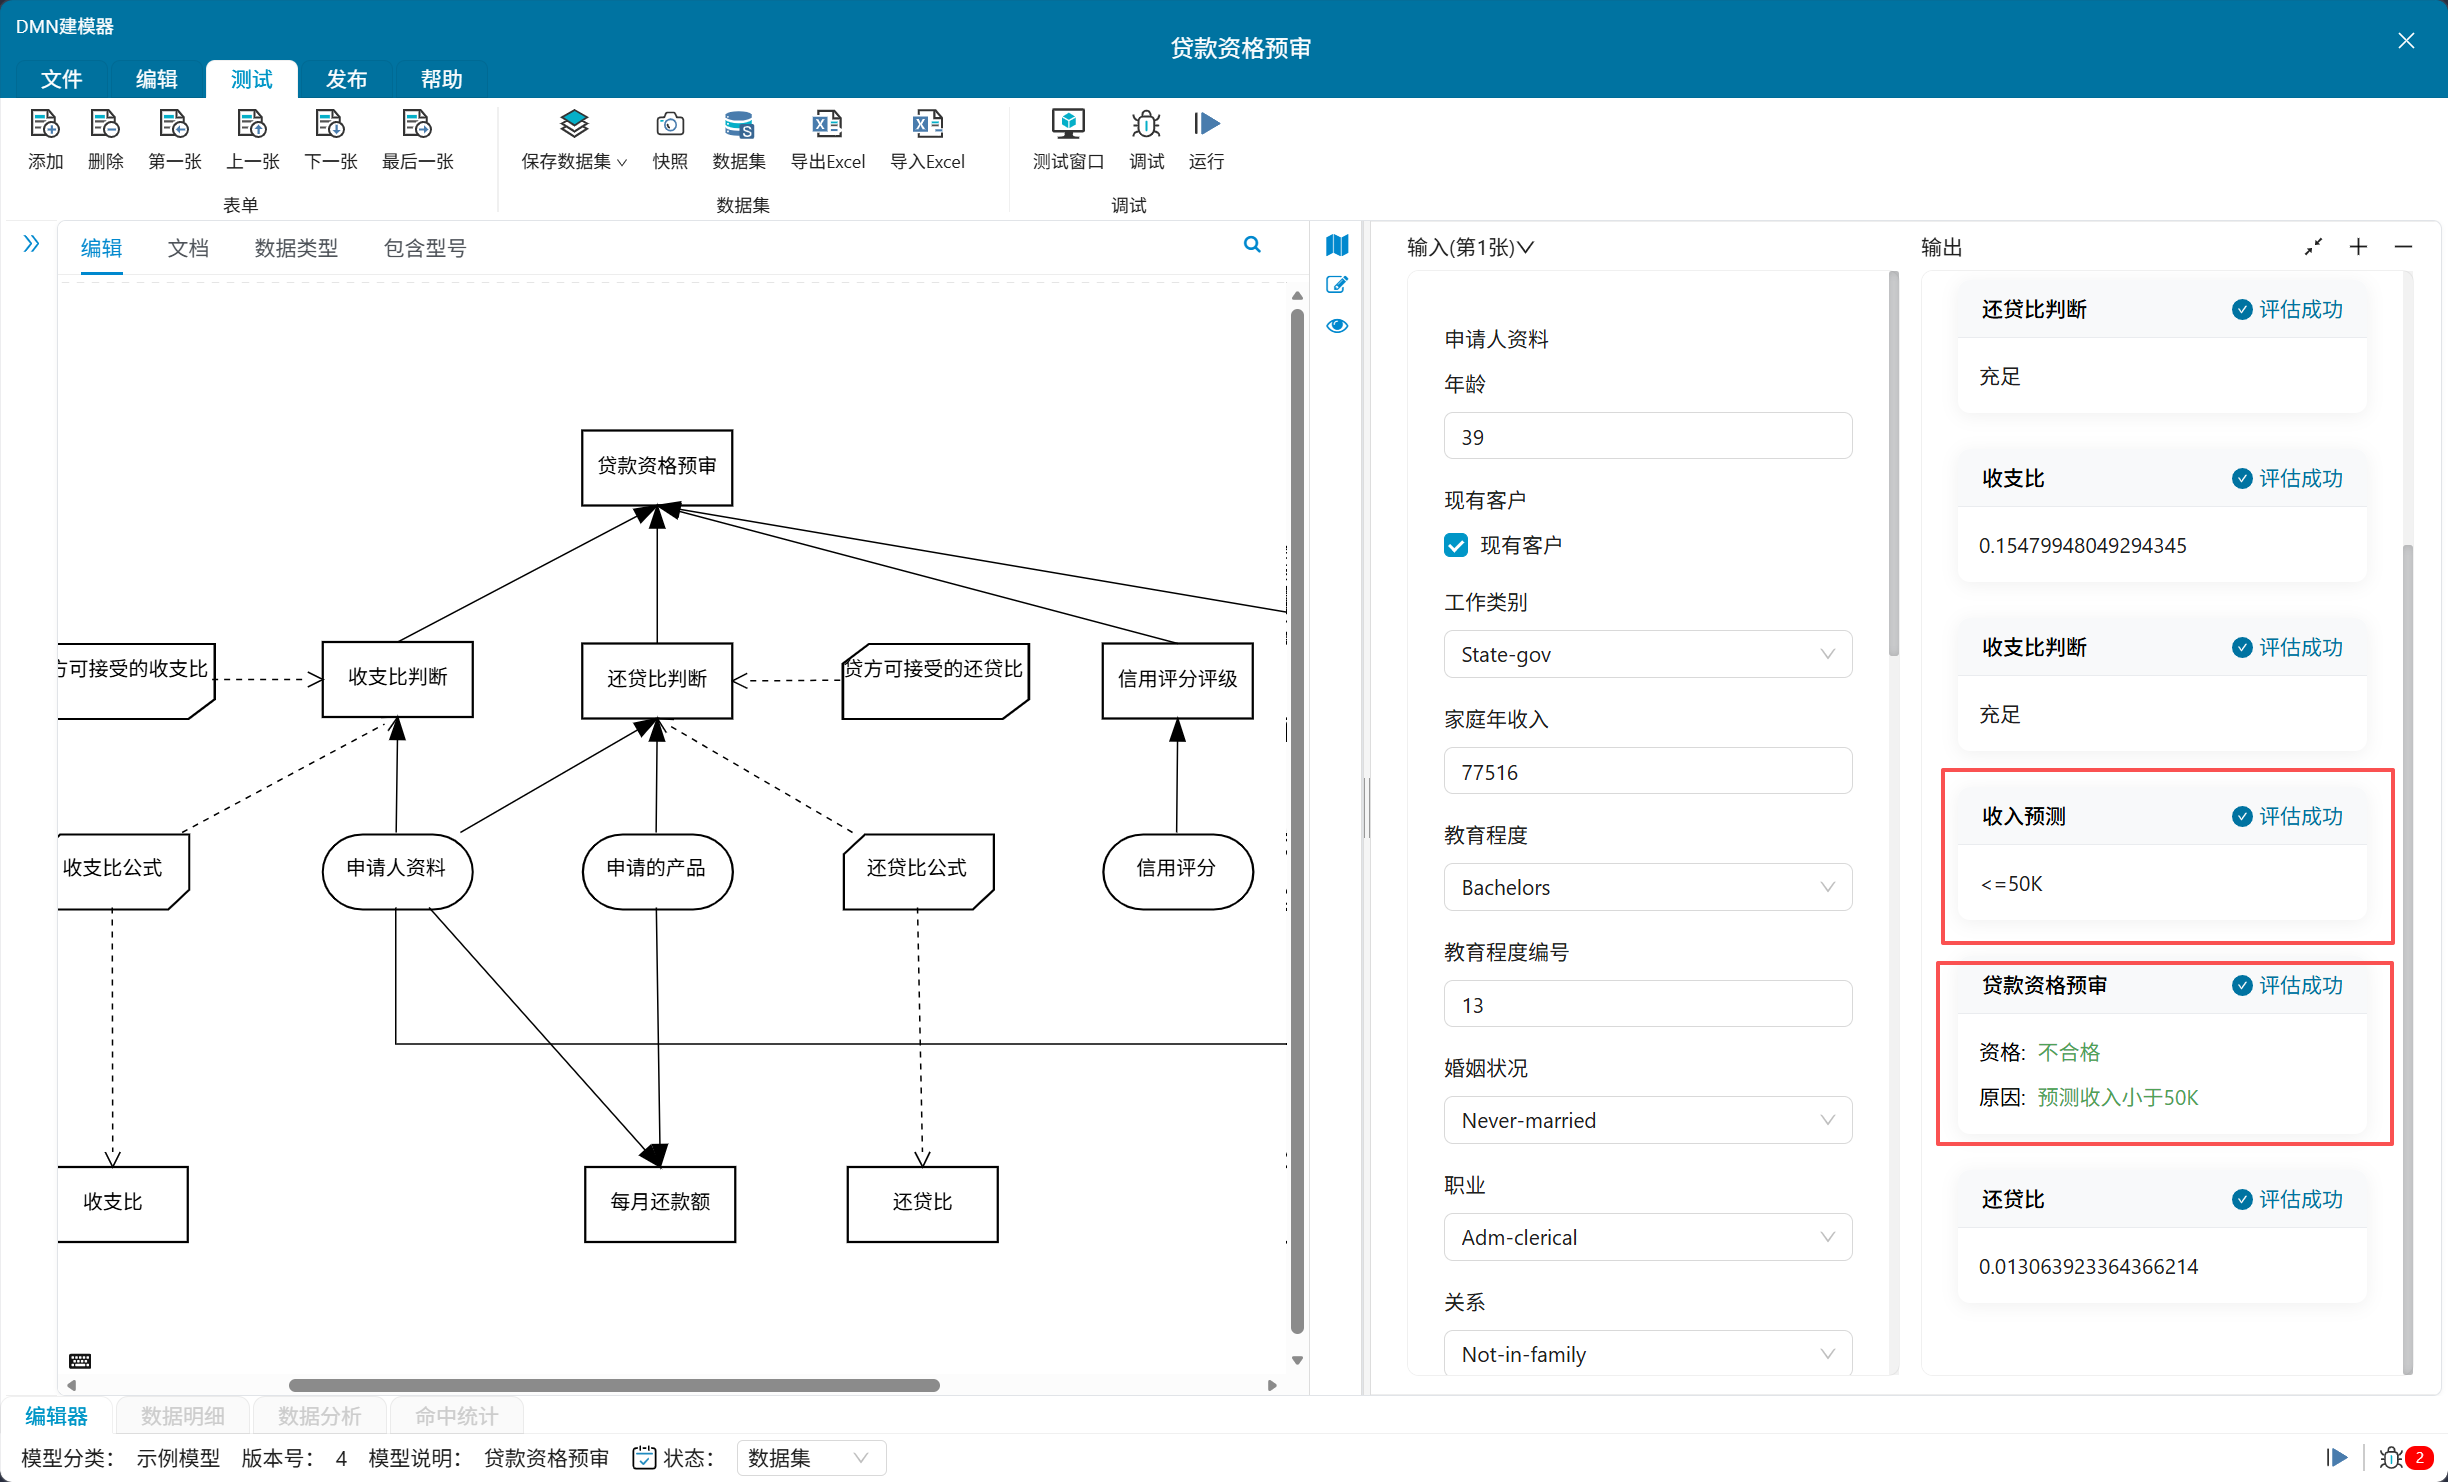Open the Bachelors education dropdown

1647,887
